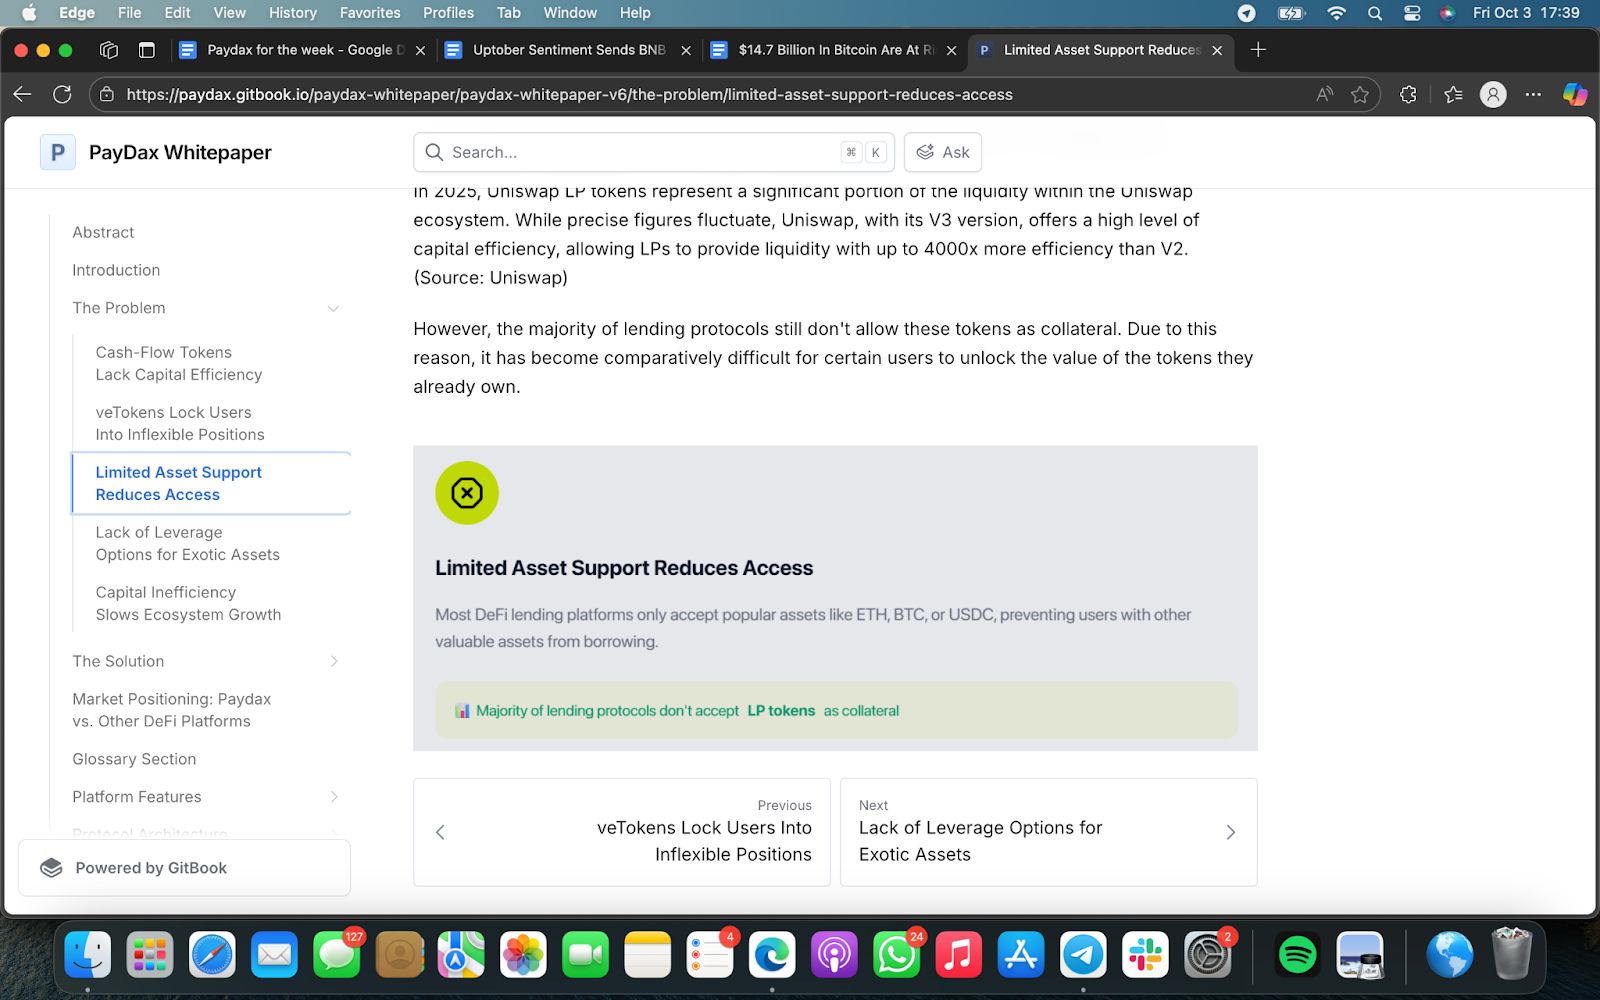Expand the Platform Features chevron
Image resolution: width=1600 pixels, height=1000 pixels.
(334, 797)
